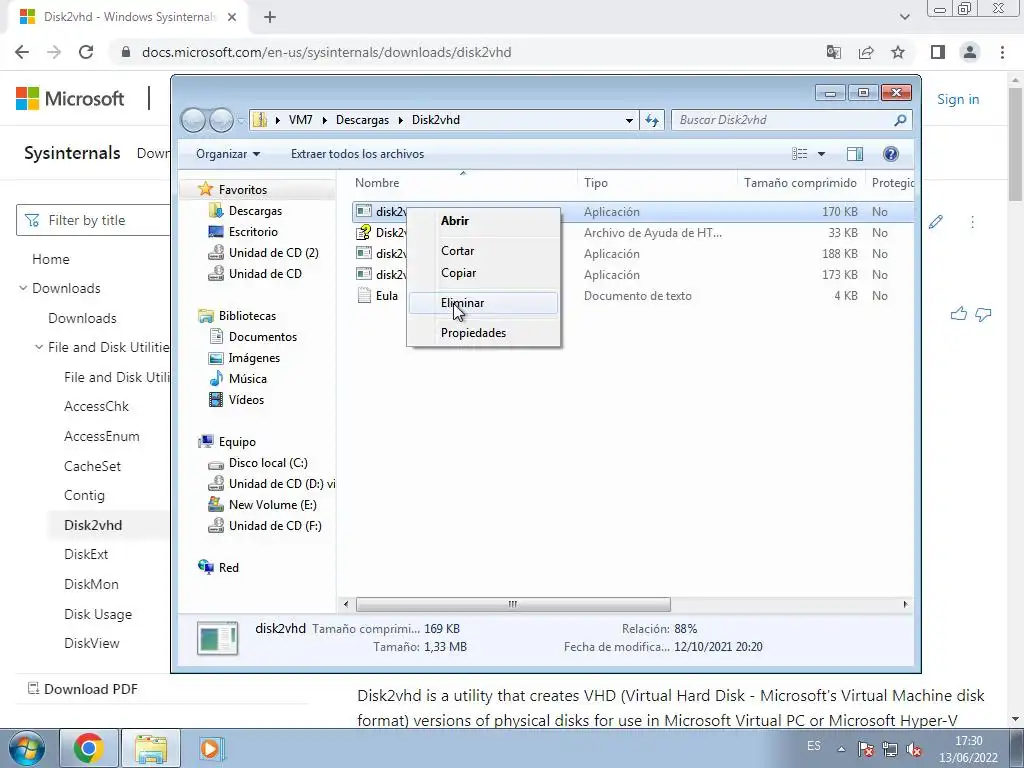Choose Abrir in the context menu
The width and height of the screenshot is (1024, 768).
(x=483, y=221)
